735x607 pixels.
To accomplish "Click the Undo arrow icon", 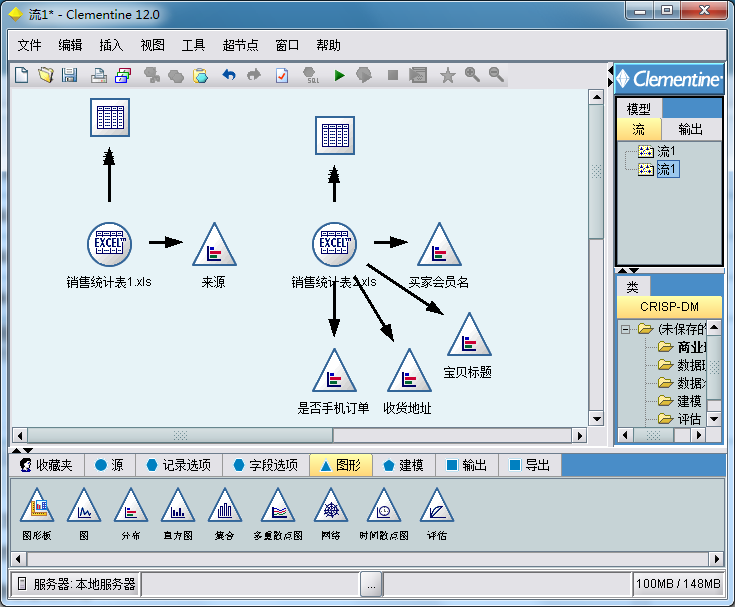I will 229,75.
